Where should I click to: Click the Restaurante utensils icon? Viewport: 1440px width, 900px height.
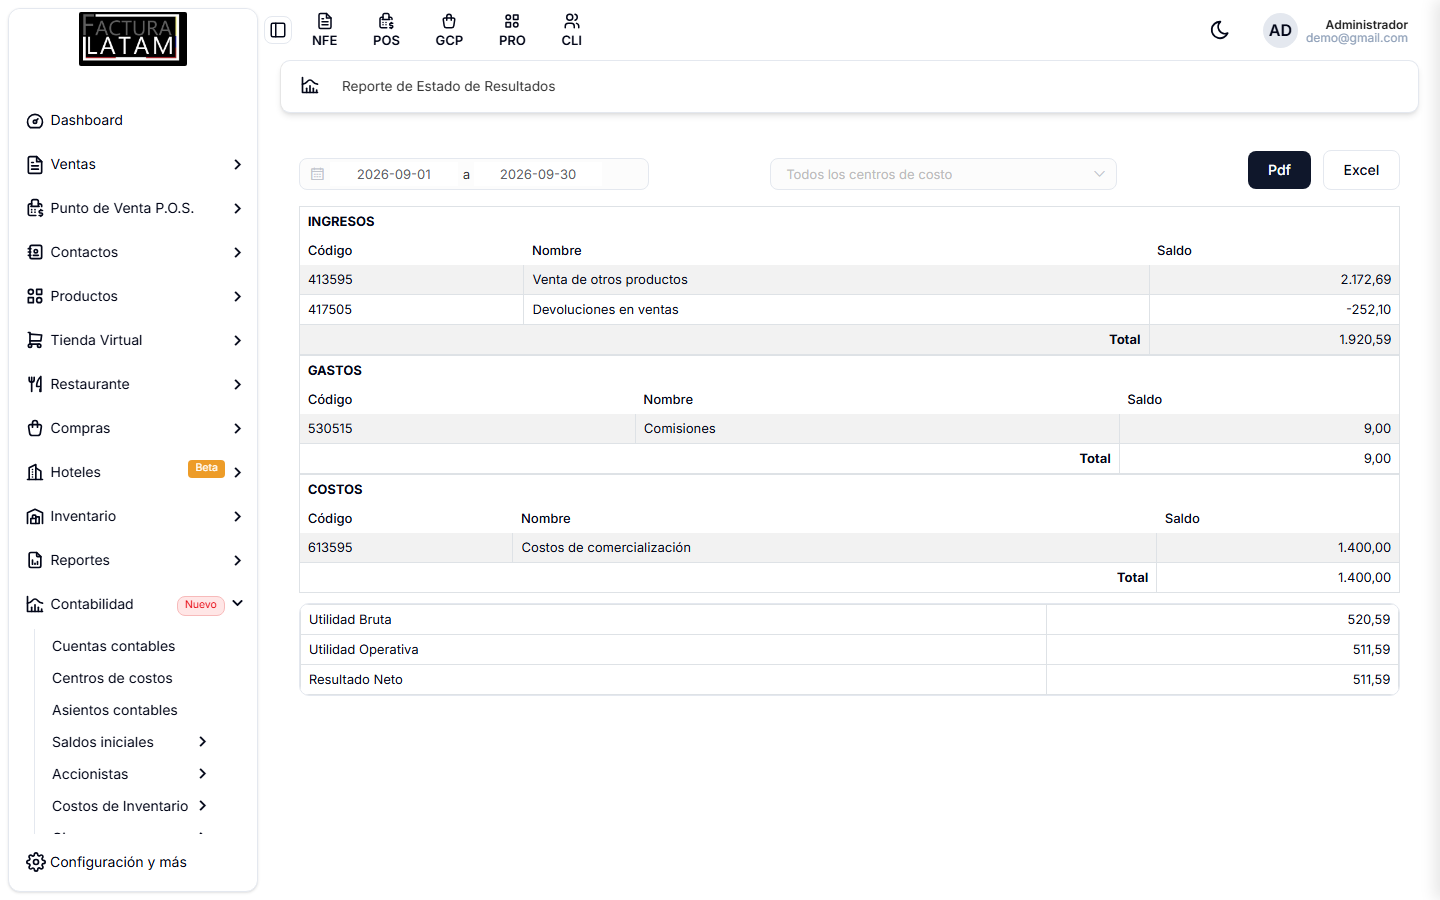[35, 385]
